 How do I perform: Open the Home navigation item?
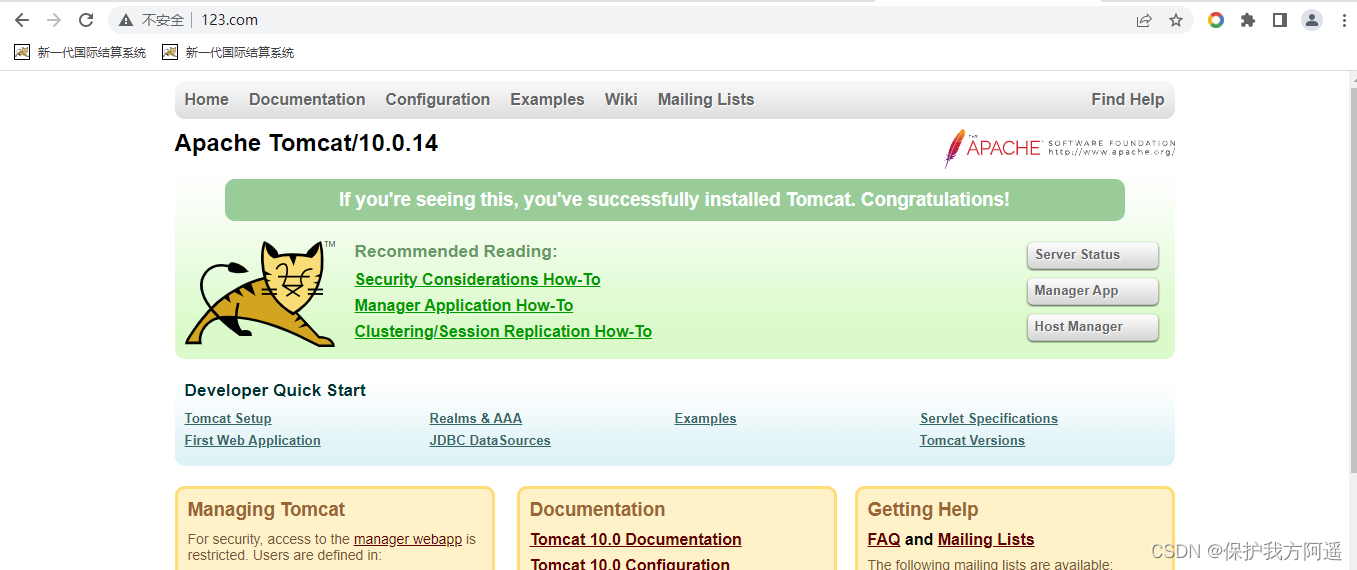coord(206,99)
